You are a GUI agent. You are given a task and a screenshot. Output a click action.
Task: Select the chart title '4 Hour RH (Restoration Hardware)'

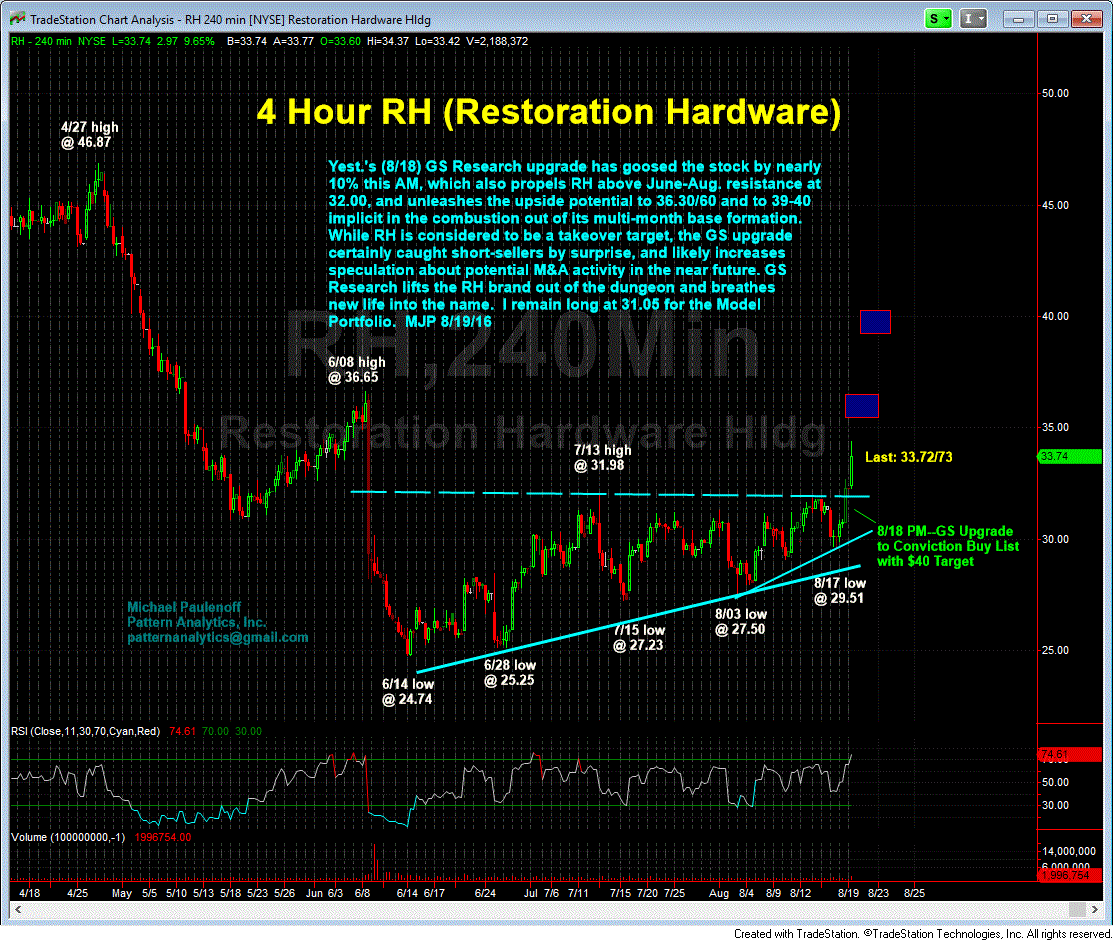click(548, 112)
